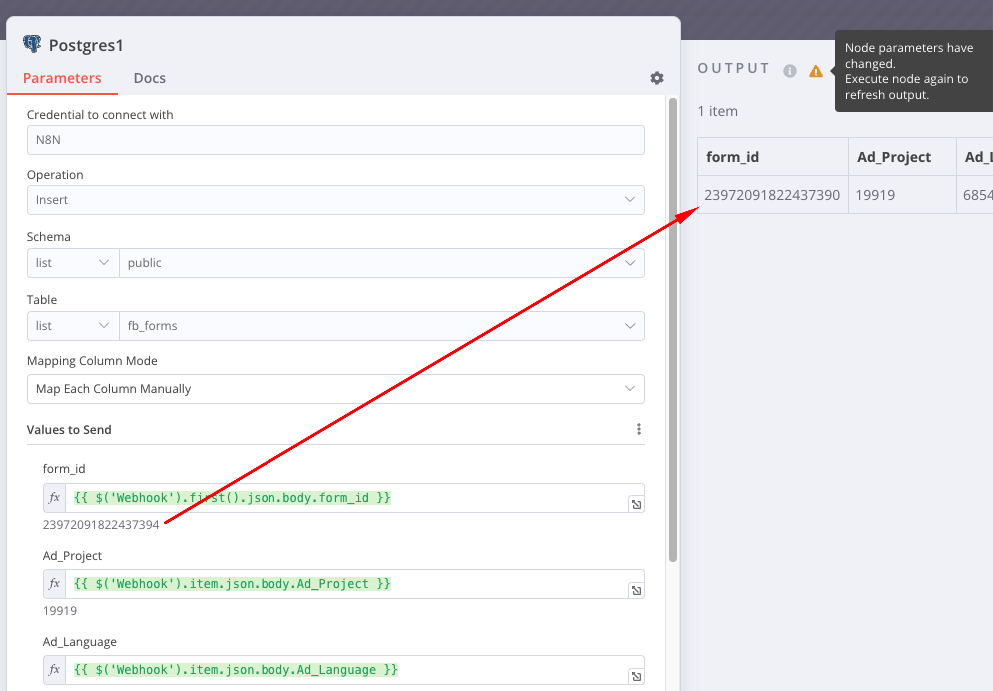
Task: Click the form_id output column header
Action: 773,157
